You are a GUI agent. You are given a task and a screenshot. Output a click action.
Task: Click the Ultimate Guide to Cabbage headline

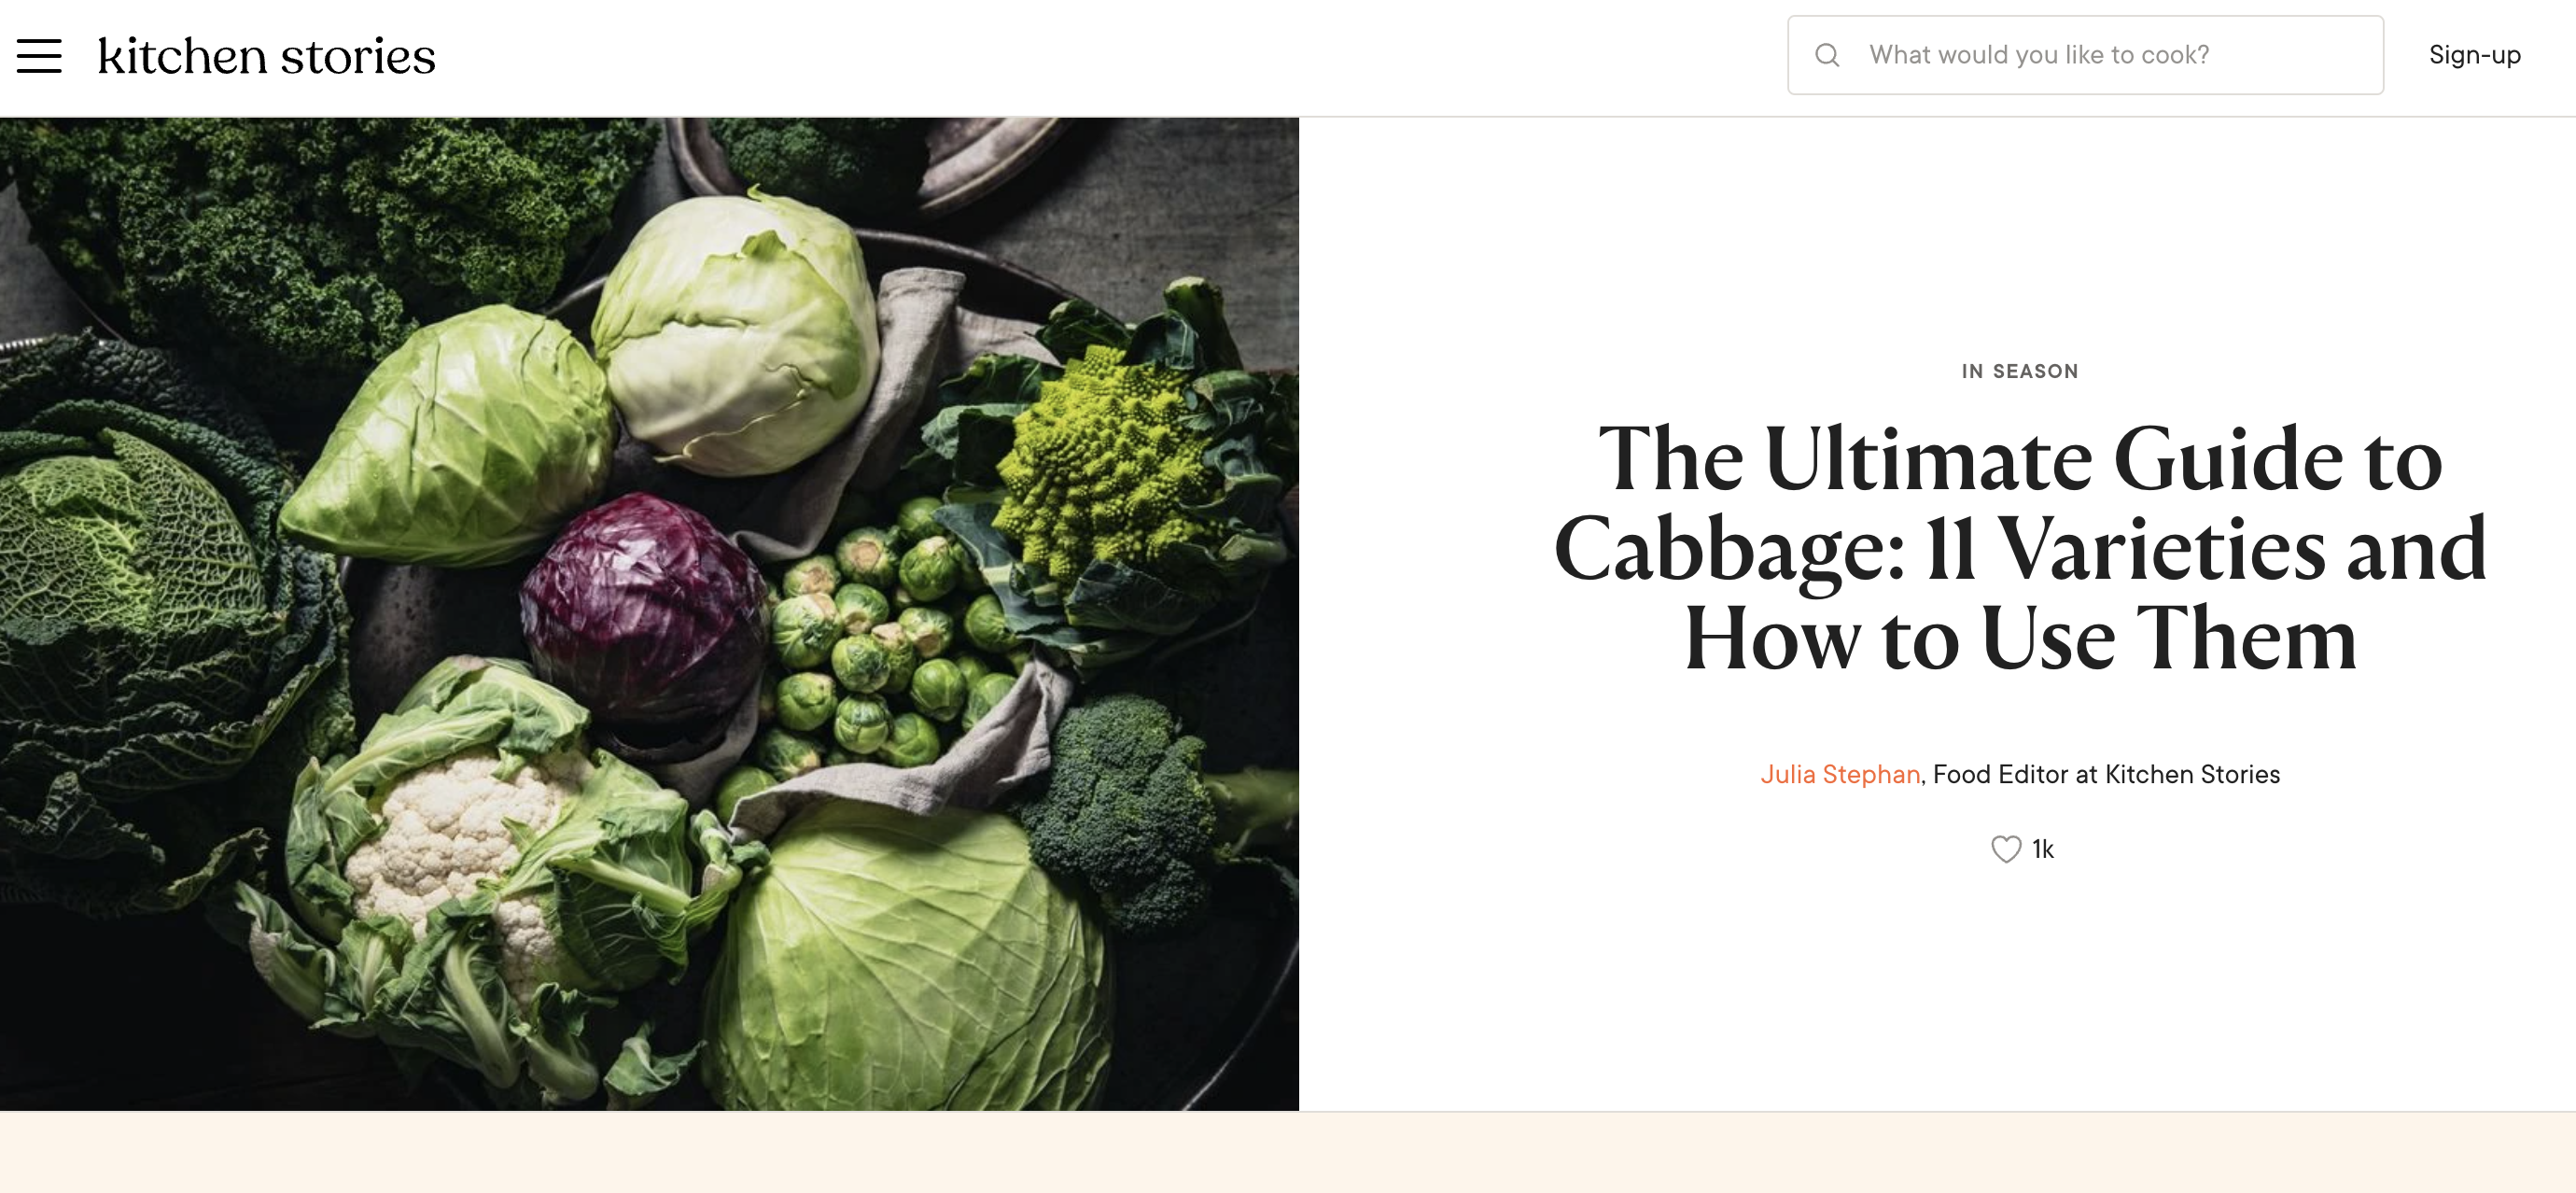coord(2020,548)
